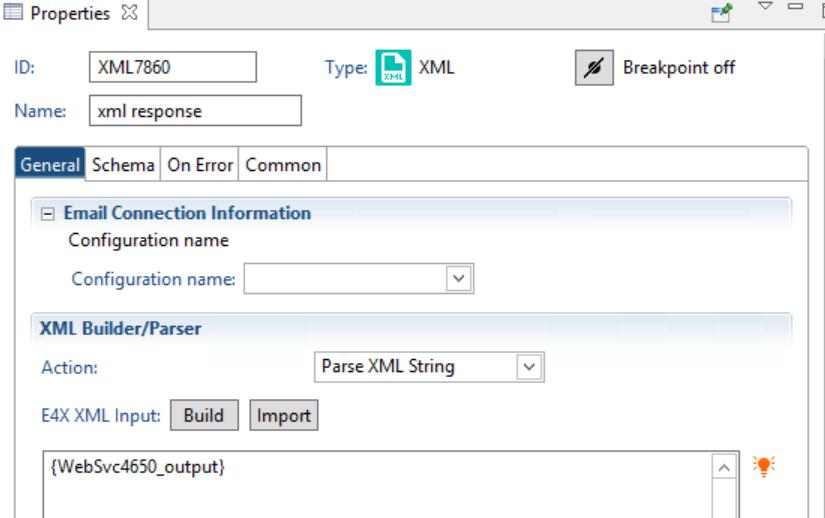The image size is (825, 518).
Task: Open the Action dropdown list
Action: click(x=529, y=367)
